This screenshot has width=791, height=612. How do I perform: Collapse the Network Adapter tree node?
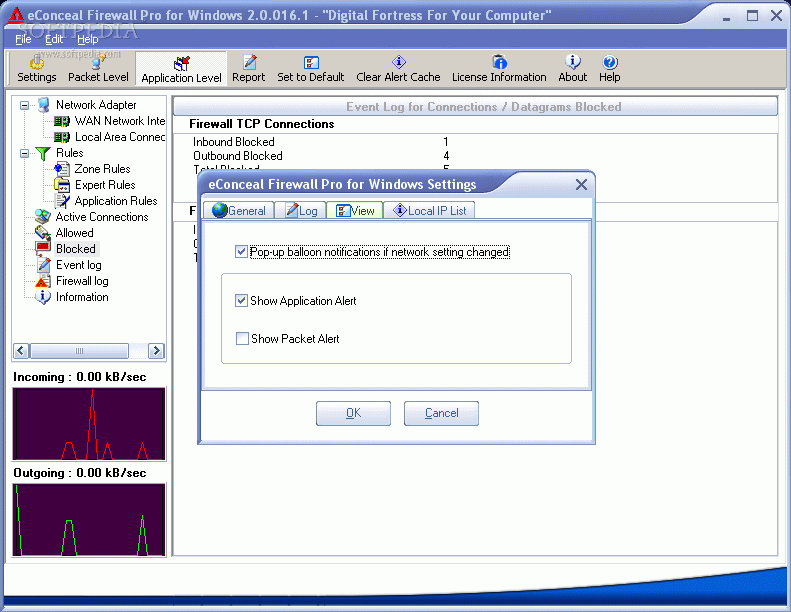tap(24, 105)
